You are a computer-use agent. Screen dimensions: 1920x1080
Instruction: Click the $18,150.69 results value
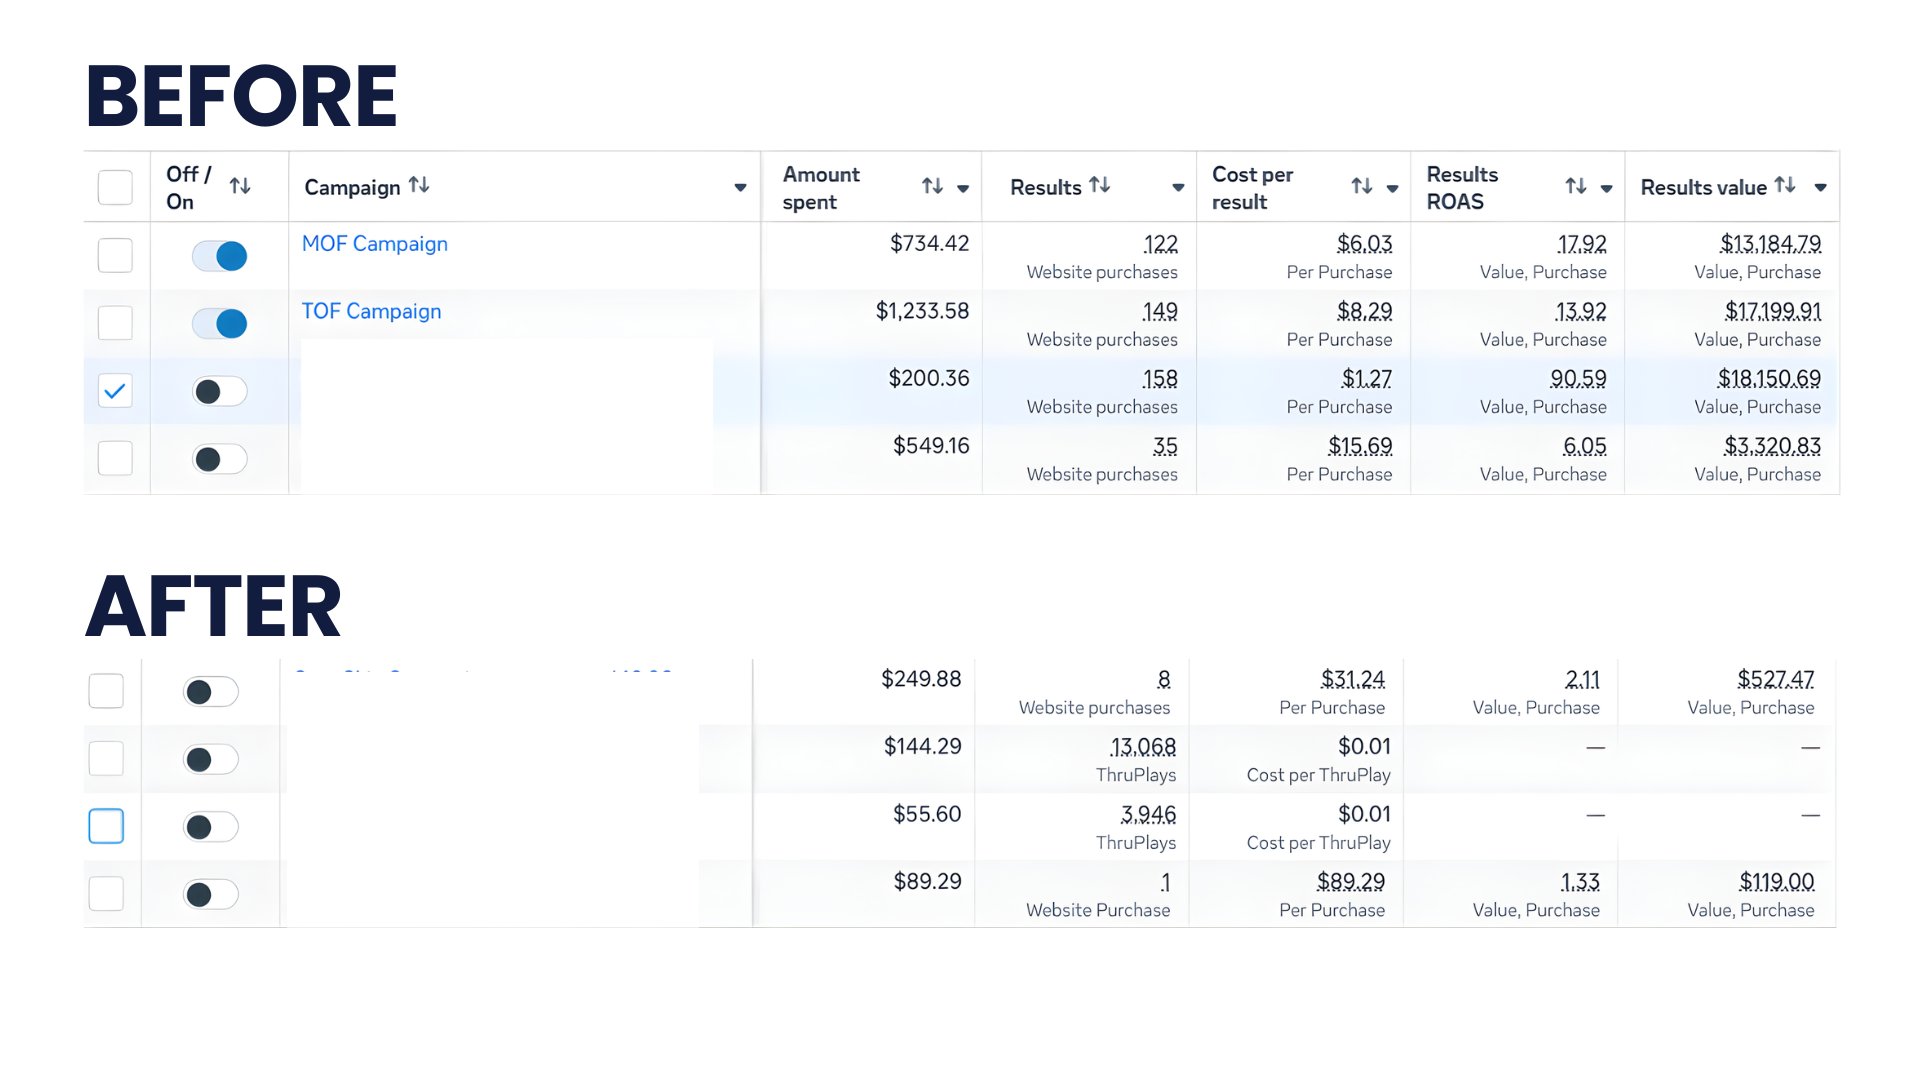pyautogui.click(x=1768, y=379)
